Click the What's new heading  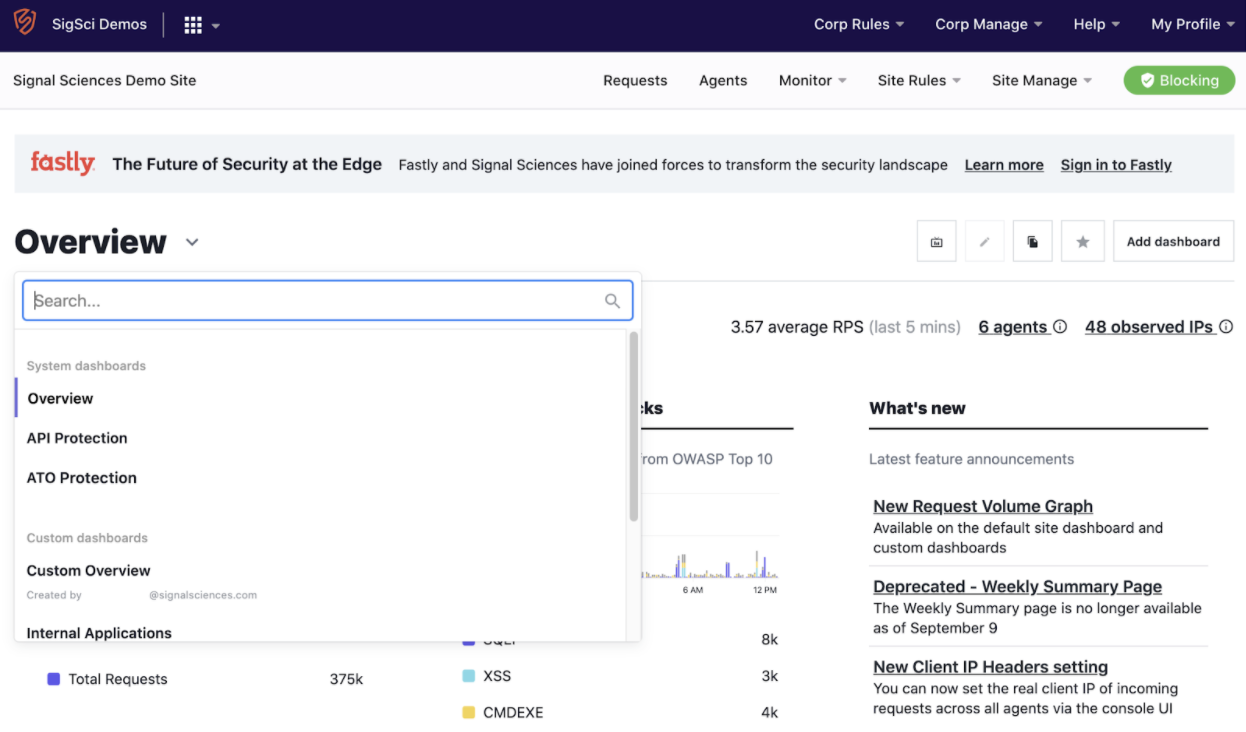[x=917, y=408]
